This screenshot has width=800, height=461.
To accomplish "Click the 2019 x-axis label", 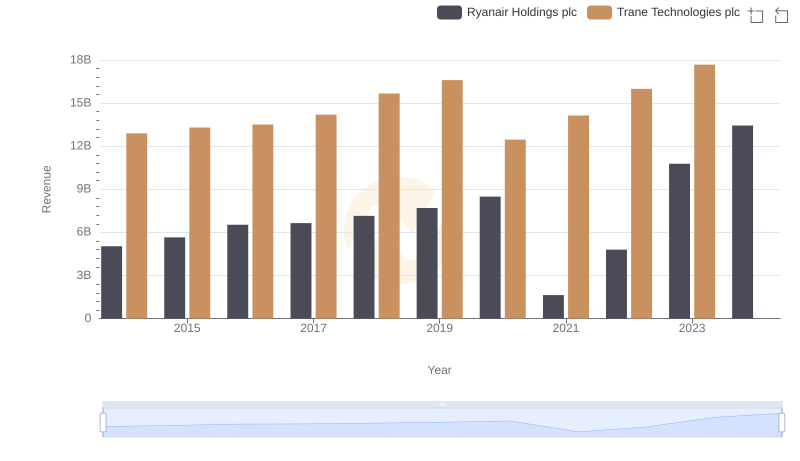I will [439, 328].
